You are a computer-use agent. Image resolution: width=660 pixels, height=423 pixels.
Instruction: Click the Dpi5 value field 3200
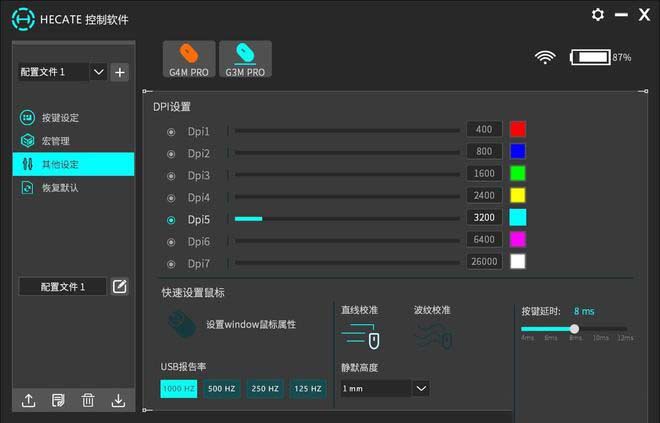point(484,217)
